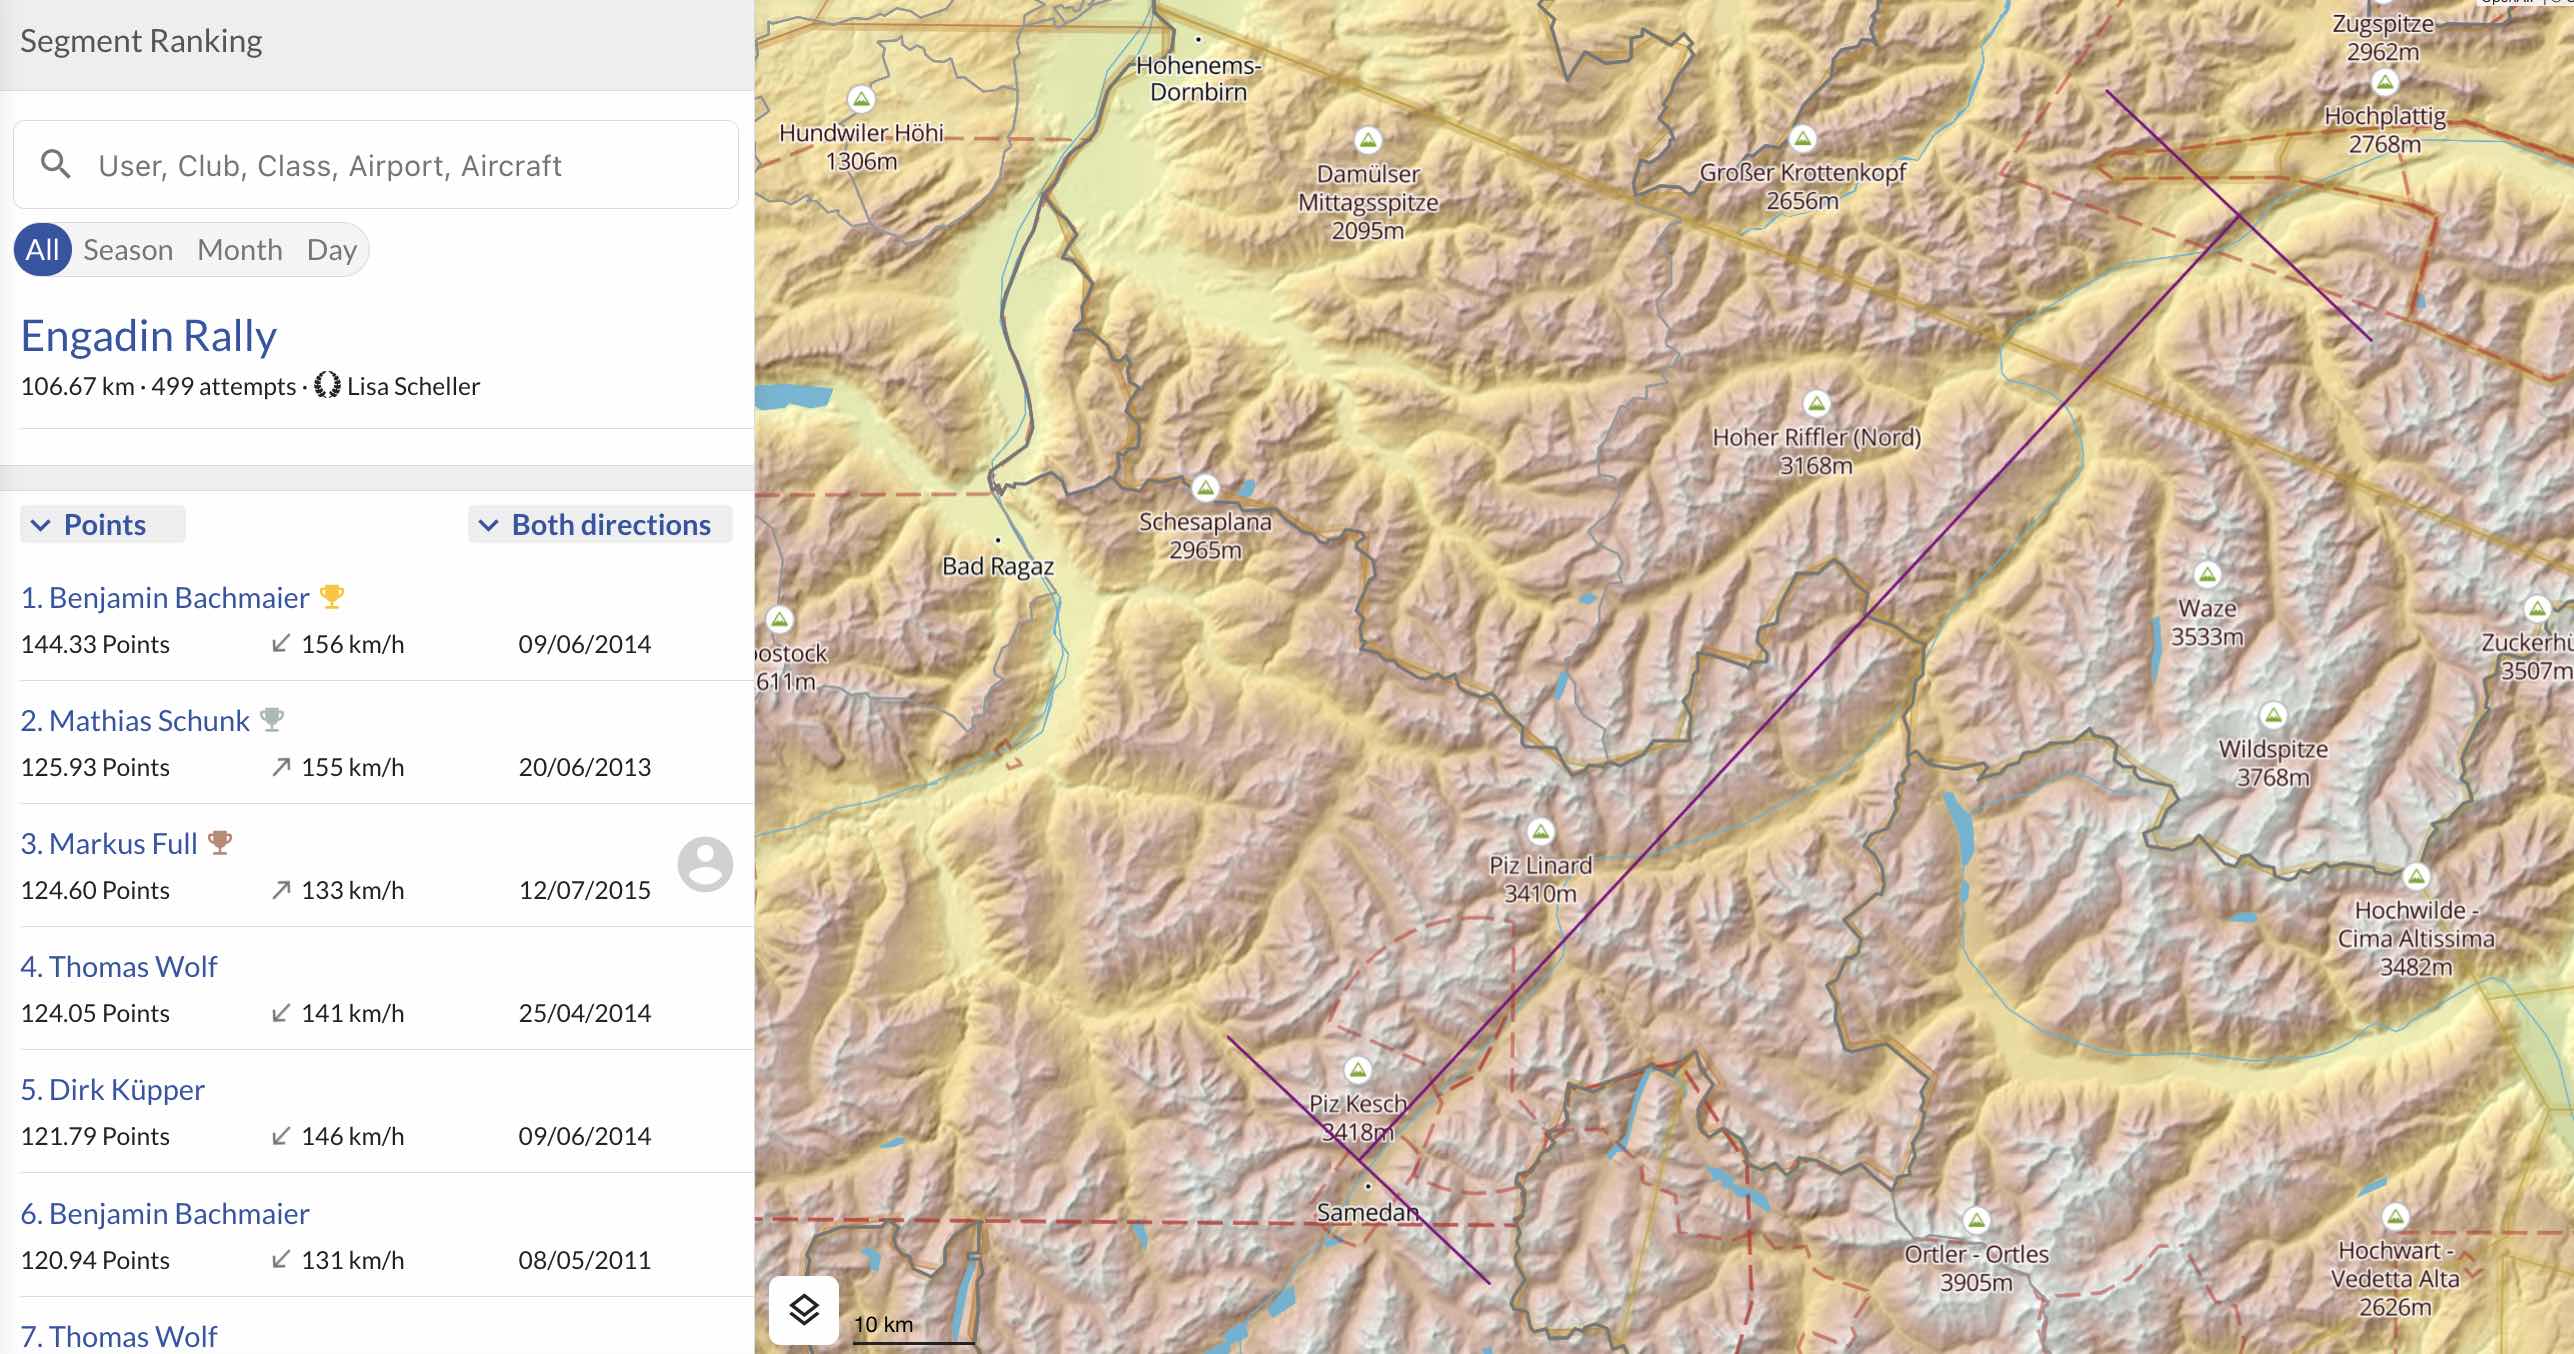Click the Waze peak marker

pyautogui.click(x=2207, y=575)
